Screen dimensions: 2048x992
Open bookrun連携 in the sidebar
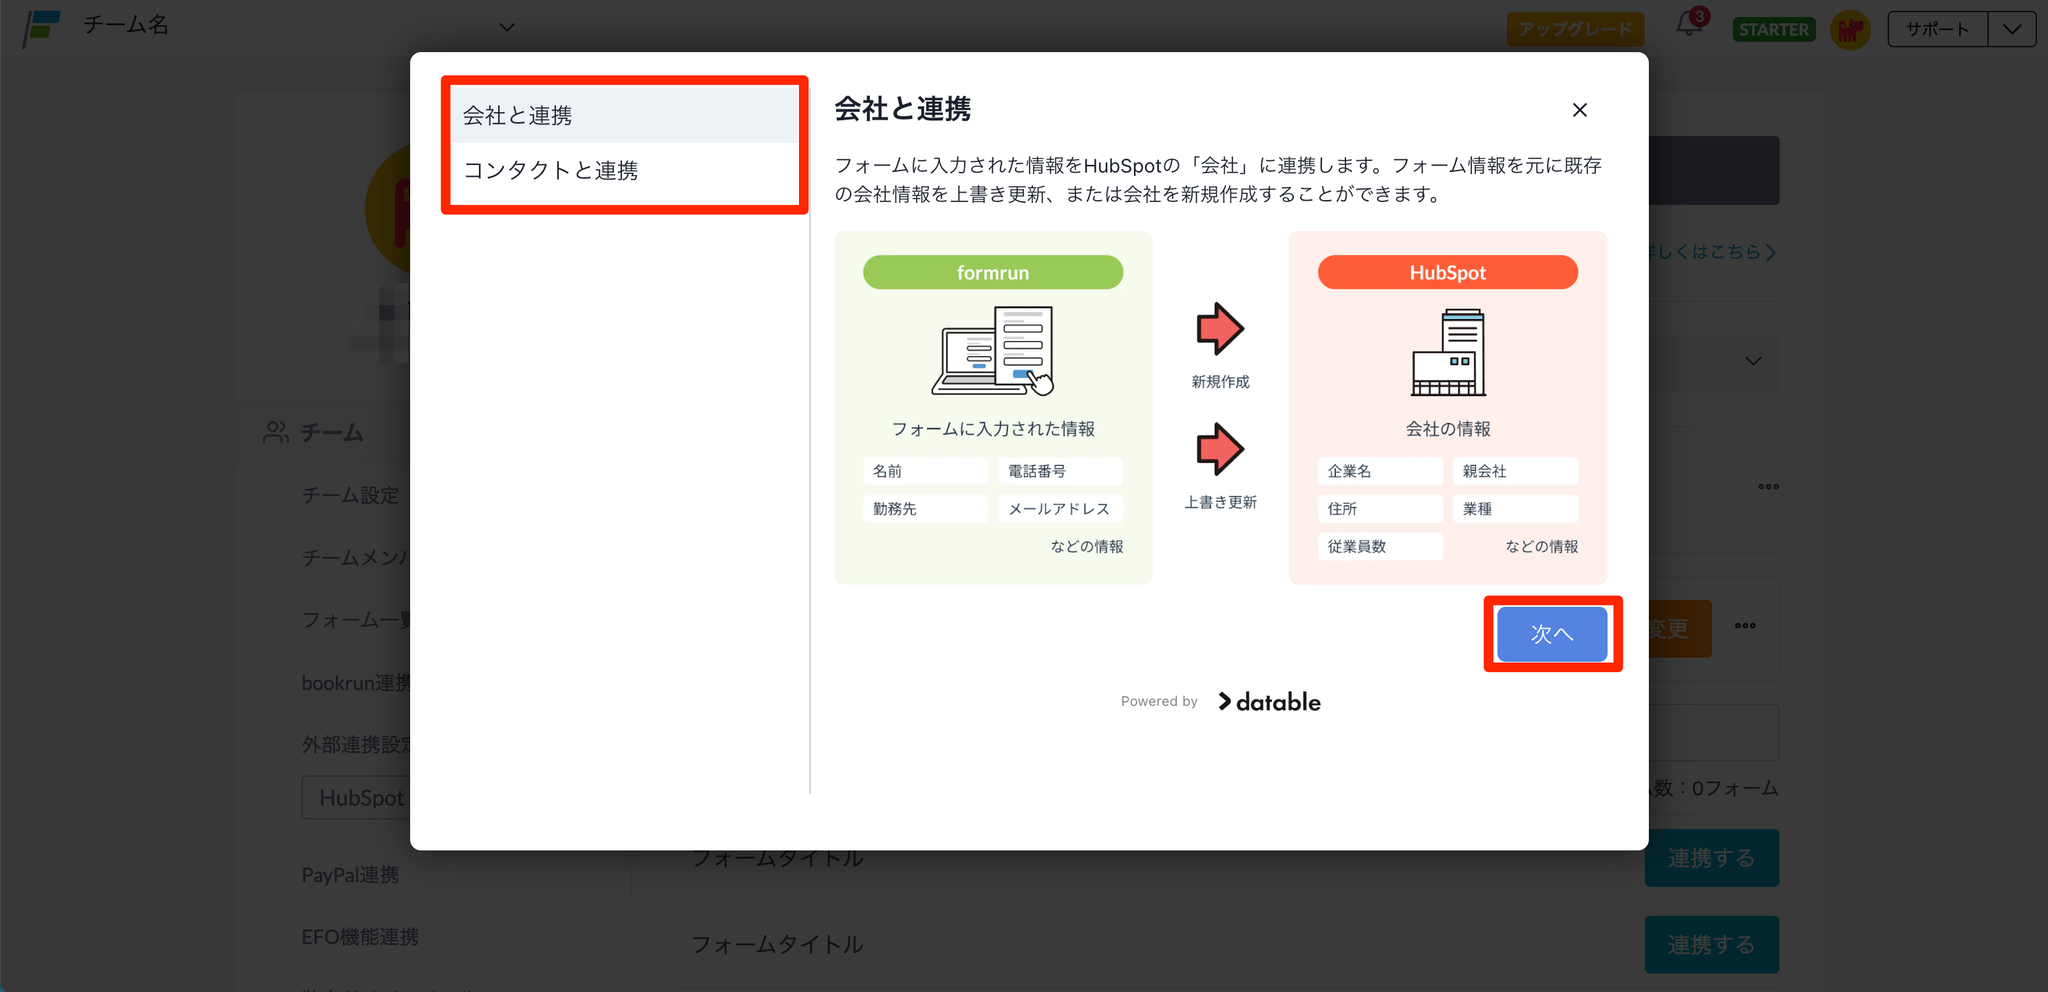tap(356, 683)
